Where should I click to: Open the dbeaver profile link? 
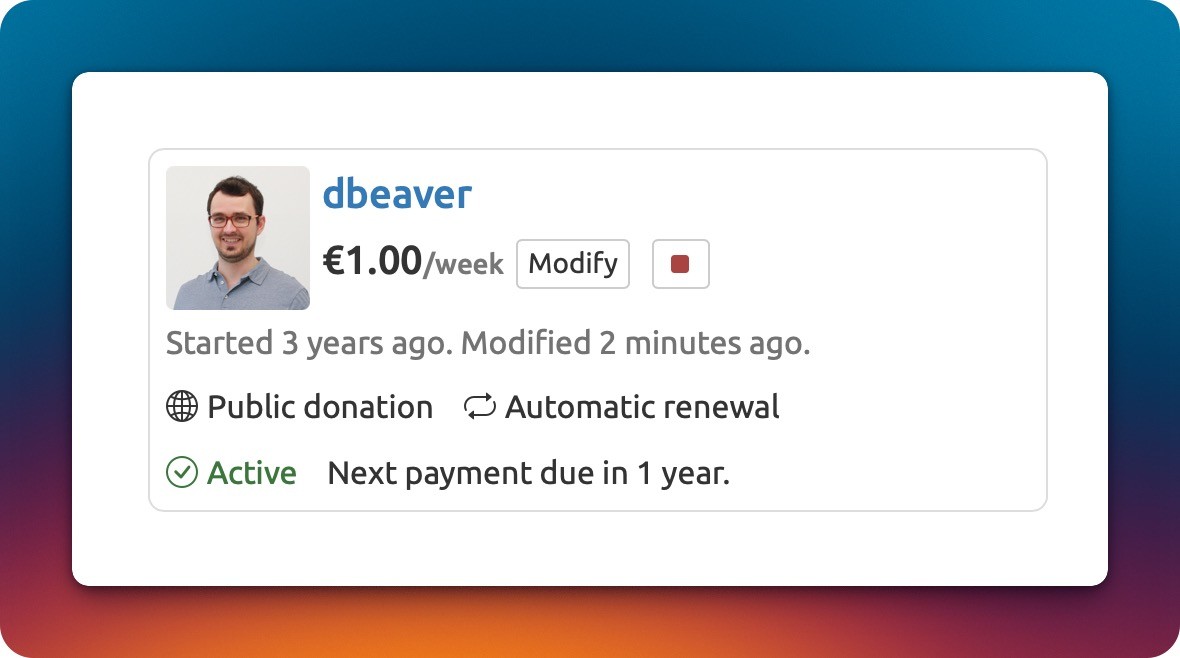click(x=396, y=194)
